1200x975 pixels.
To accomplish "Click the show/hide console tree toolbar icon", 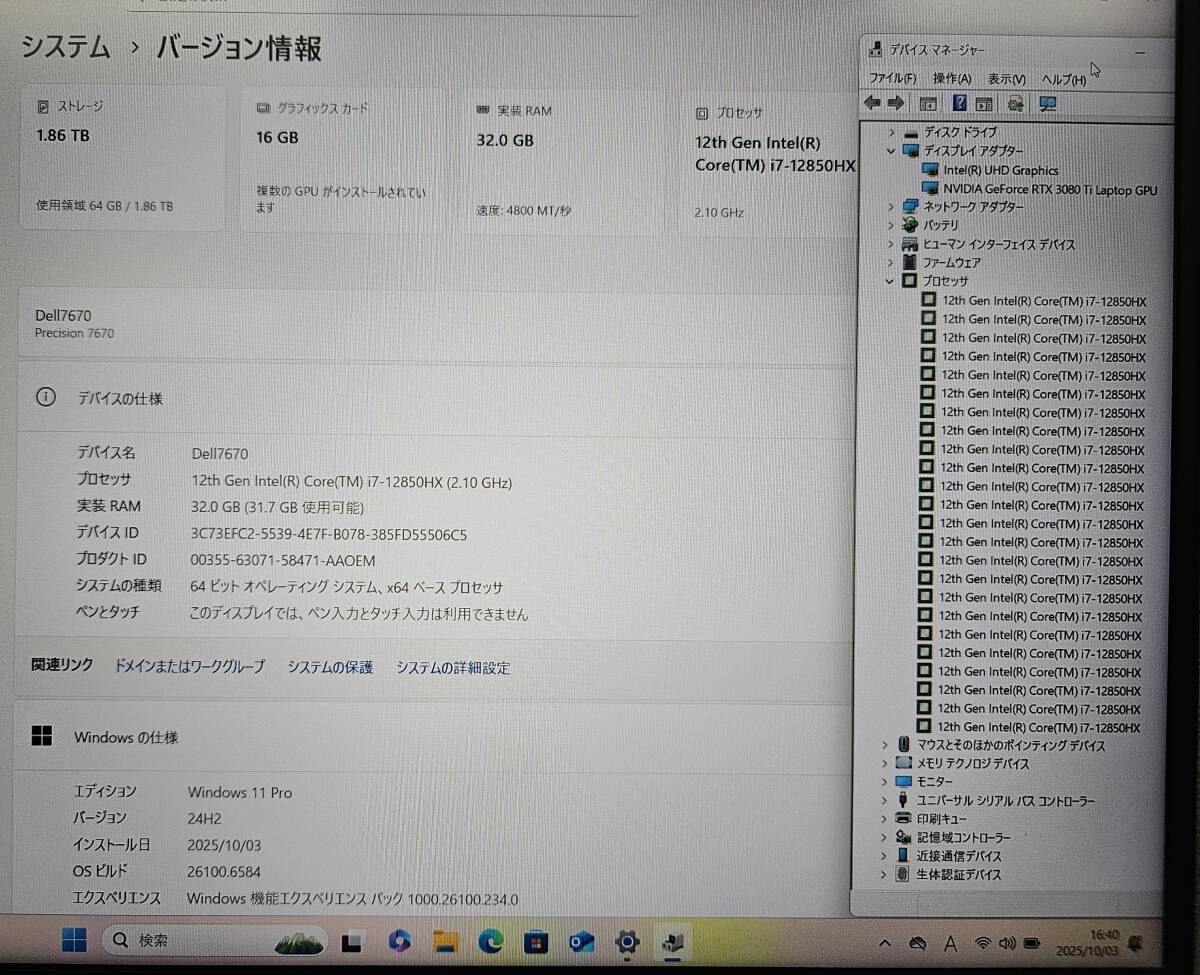I will click(x=928, y=103).
